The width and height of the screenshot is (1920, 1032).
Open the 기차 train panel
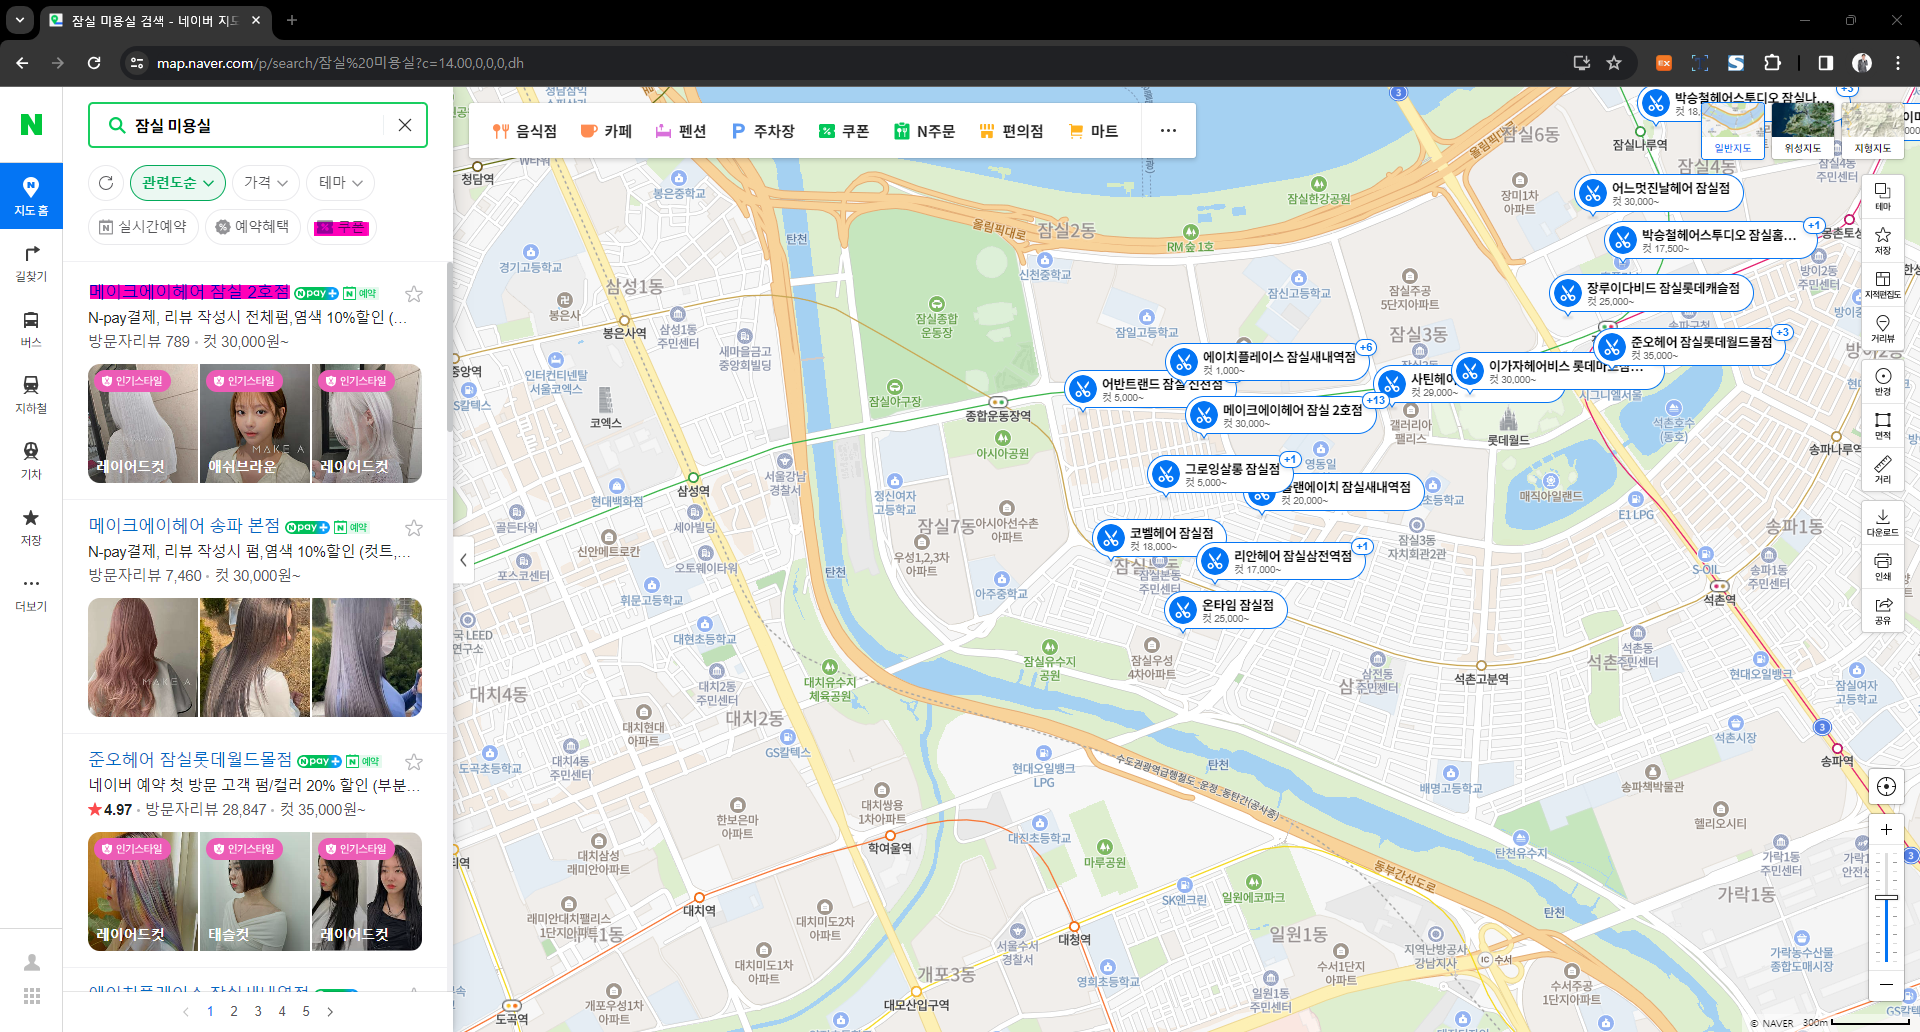pos(31,461)
